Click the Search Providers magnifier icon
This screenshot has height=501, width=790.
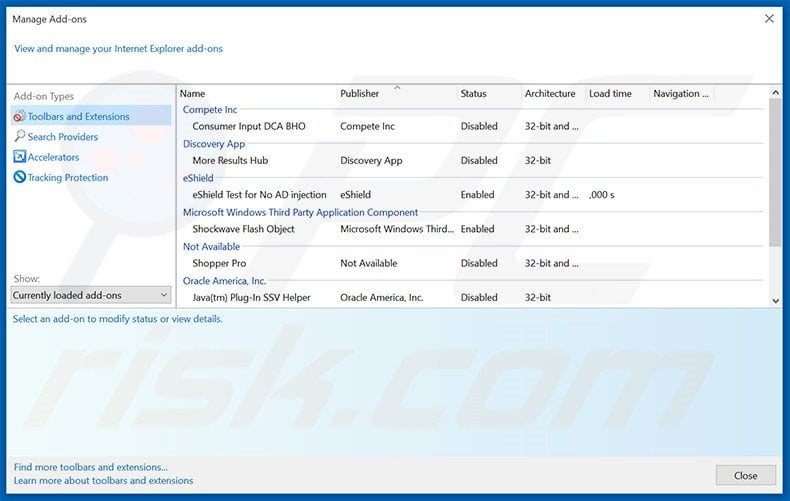pyautogui.click(x=19, y=136)
